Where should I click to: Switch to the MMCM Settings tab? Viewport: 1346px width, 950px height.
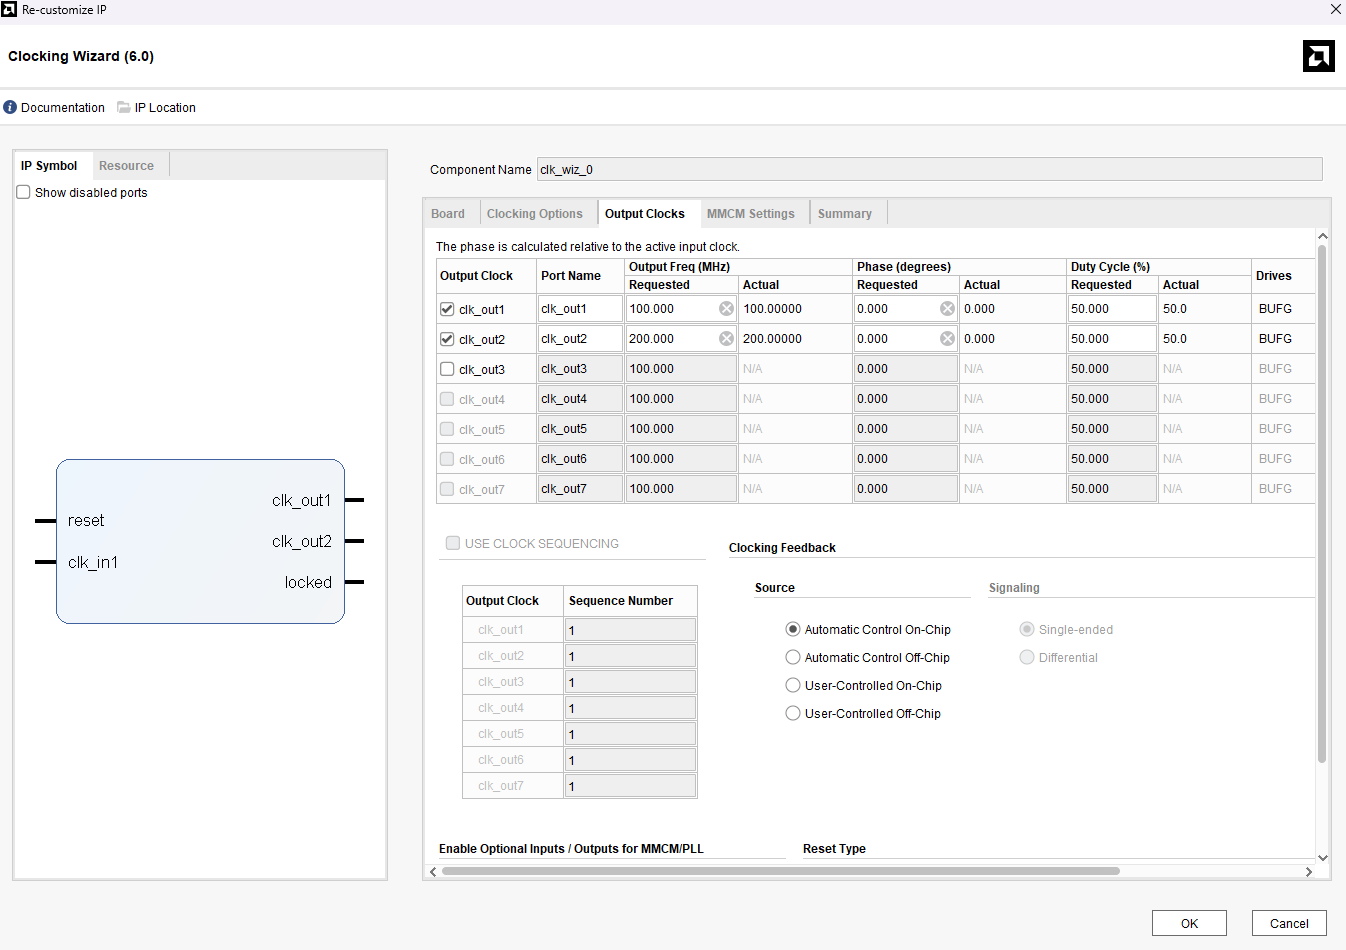coord(750,214)
